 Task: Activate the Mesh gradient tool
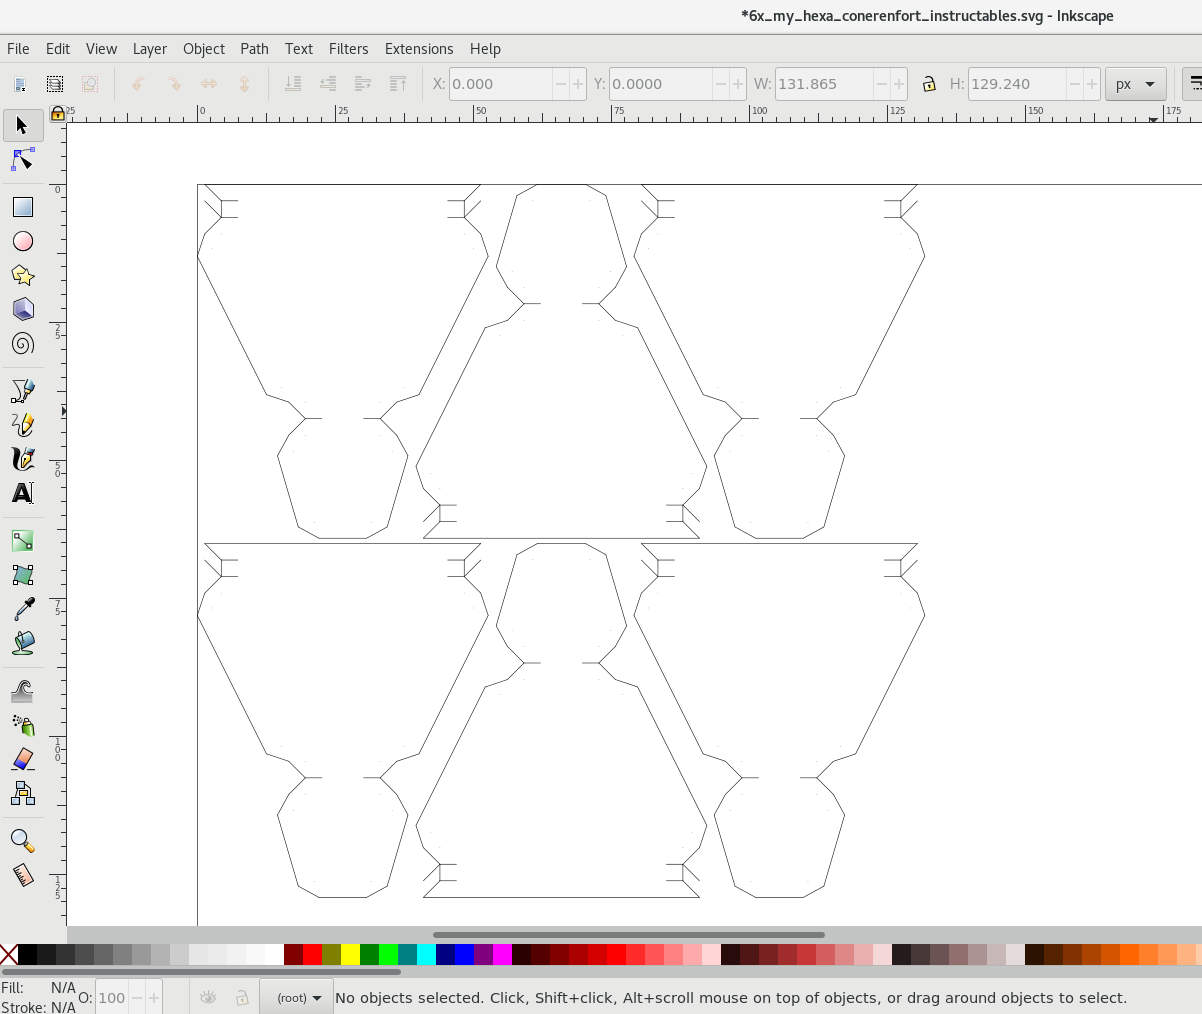pyautogui.click(x=22, y=575)
